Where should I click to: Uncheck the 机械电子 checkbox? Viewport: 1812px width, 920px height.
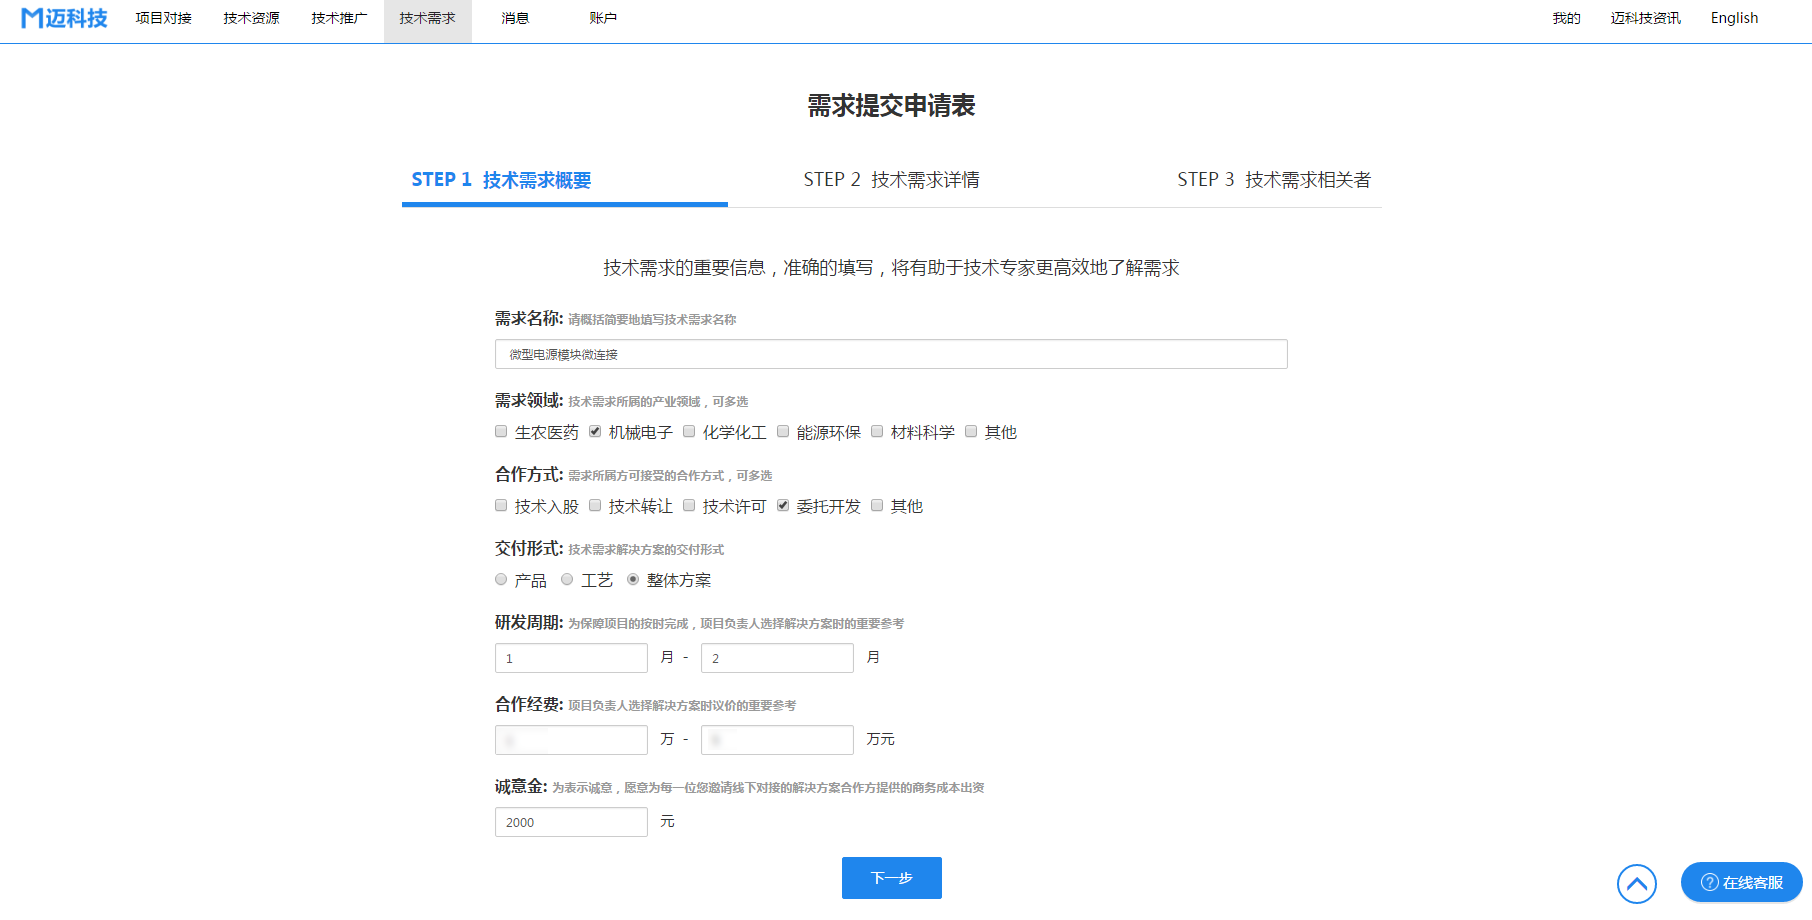(595, 432)
